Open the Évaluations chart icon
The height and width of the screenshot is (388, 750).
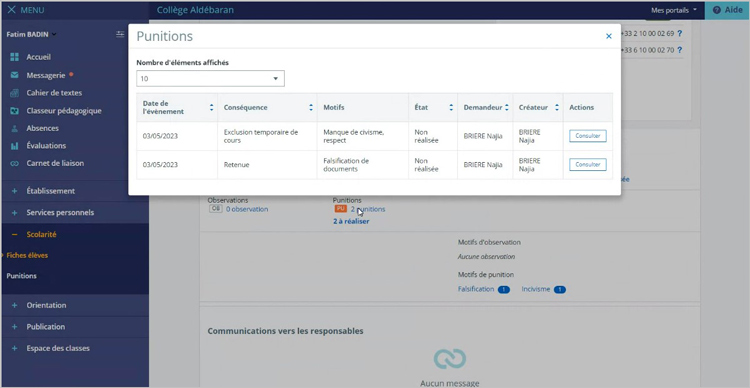pyautogui.click(x=14, y=146)
